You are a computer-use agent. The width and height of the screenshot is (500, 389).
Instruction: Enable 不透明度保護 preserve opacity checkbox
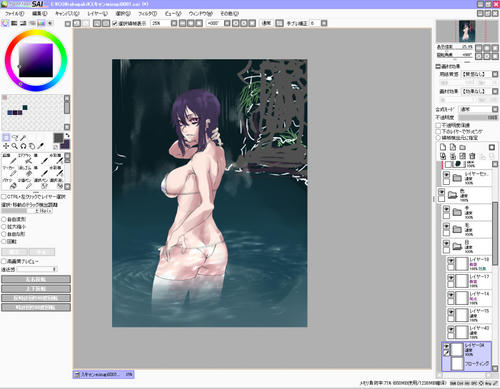(438, 125)
